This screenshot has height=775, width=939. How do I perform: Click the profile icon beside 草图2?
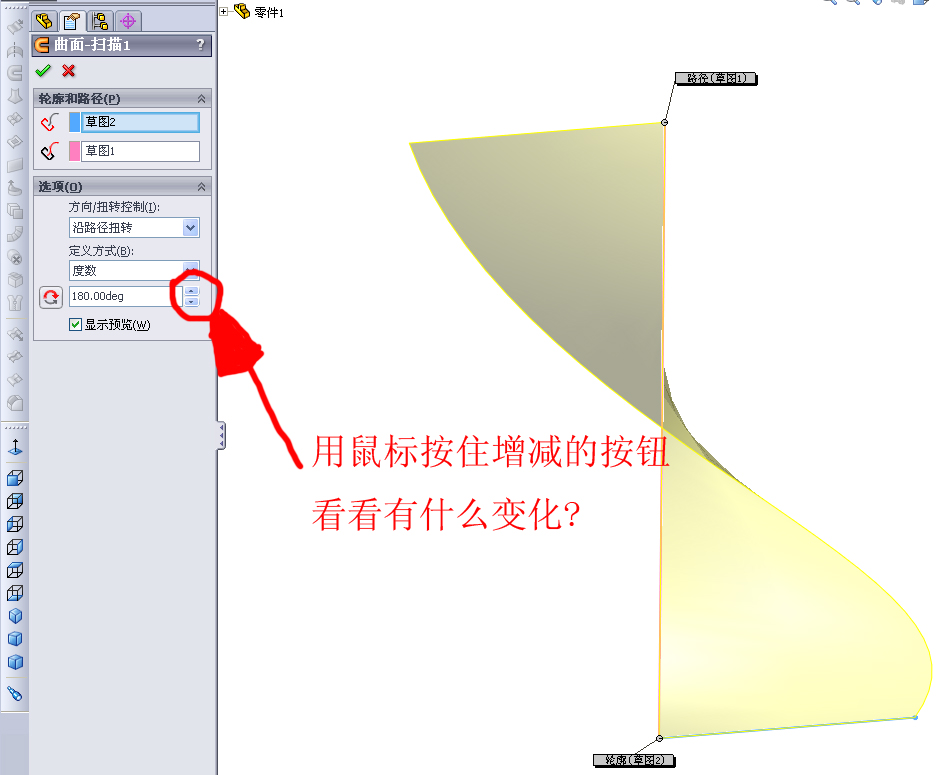[x=50, y=122]
